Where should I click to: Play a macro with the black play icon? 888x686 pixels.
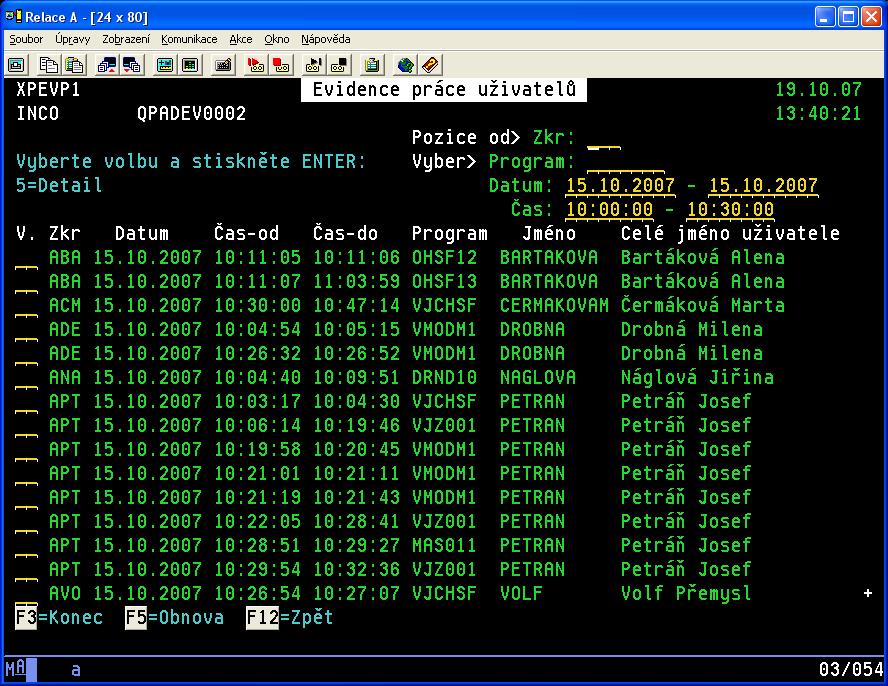point(314,65)
